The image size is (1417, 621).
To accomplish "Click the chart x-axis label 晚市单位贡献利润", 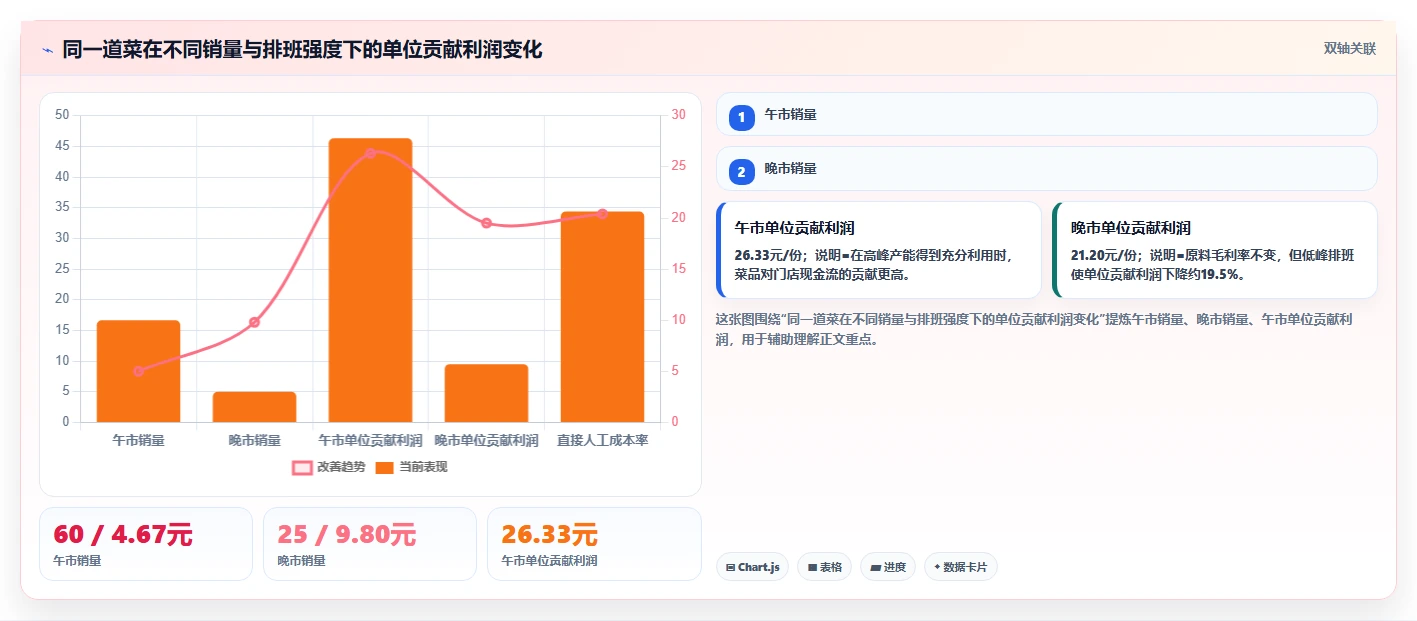I will coord(486,440).
